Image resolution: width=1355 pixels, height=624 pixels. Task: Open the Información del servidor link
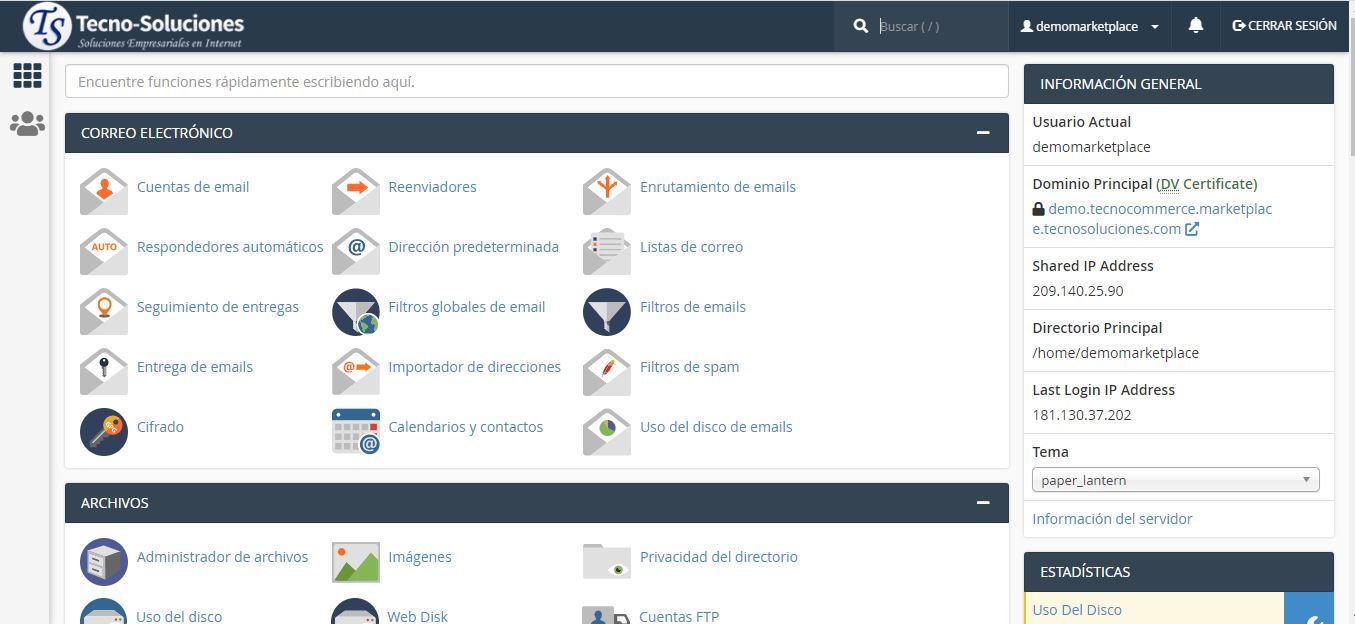click(x=1112, y=519)
